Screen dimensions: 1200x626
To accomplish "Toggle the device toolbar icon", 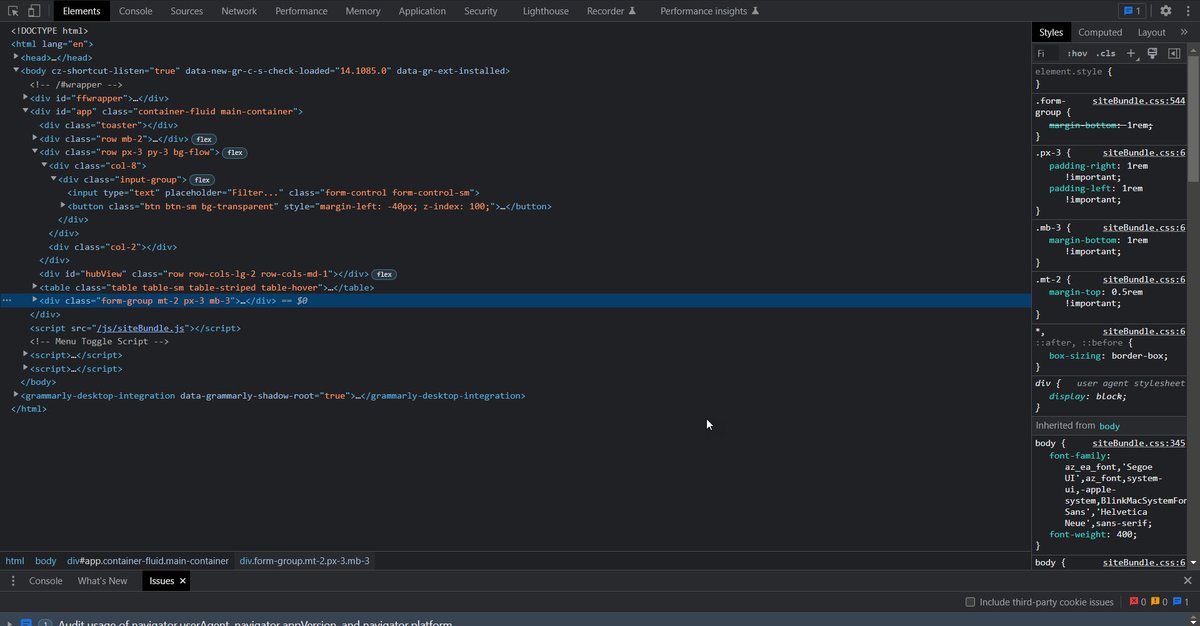I will coord(34,11).
